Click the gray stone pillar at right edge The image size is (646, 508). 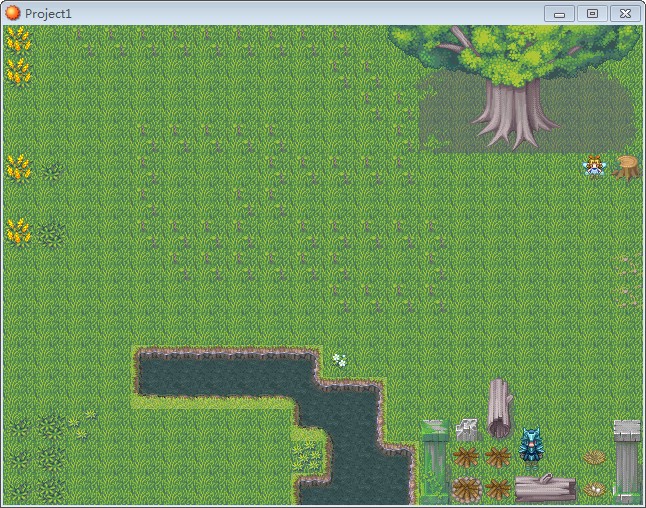(627, 461)
